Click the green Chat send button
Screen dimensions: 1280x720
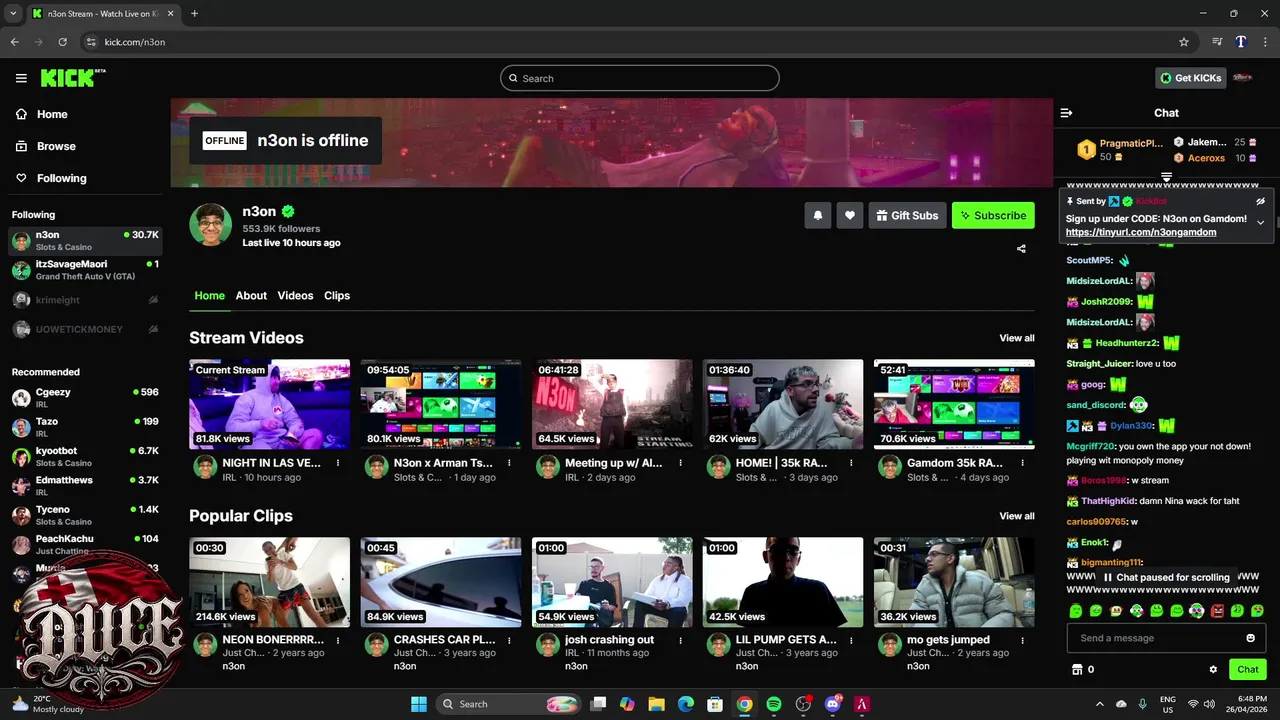click(x=1247, y=670)
